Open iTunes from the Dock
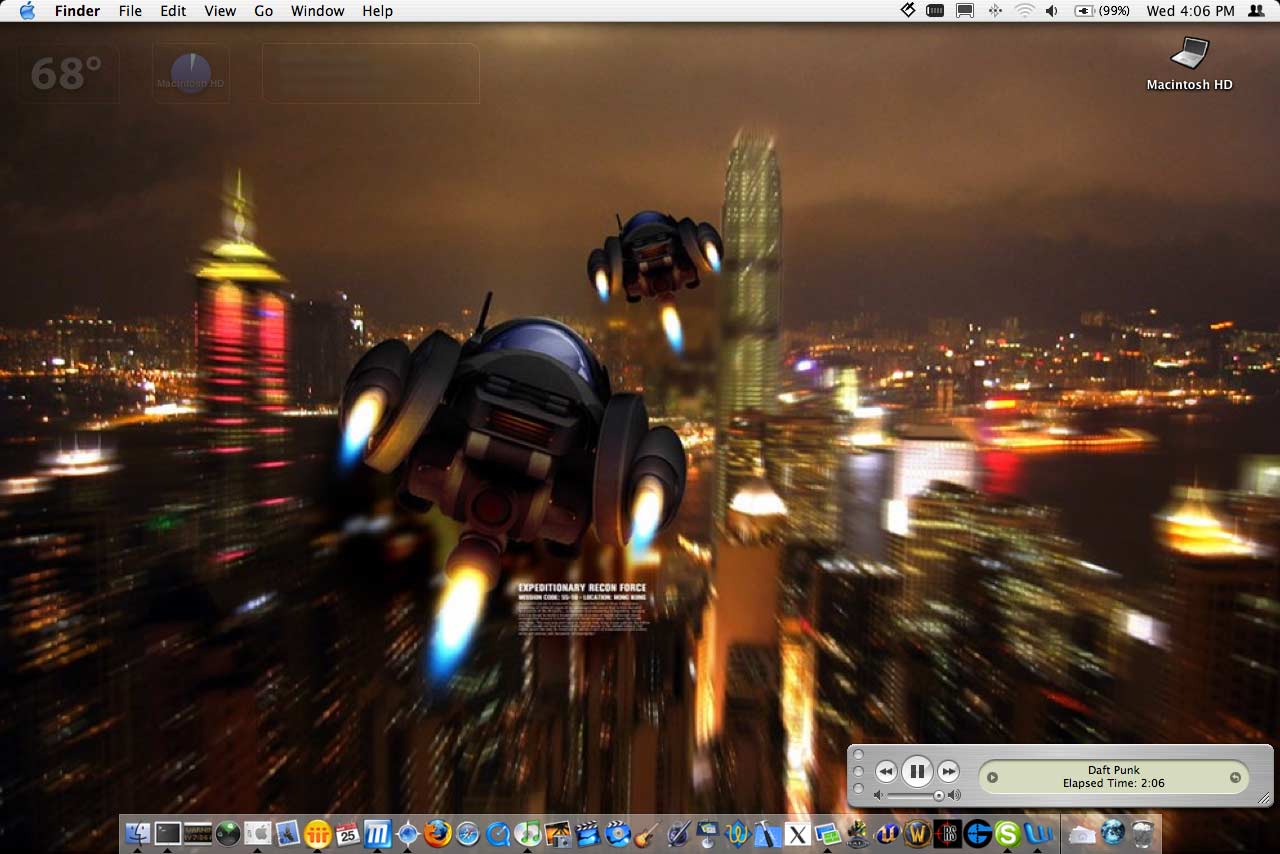Image resolution: width=1280 pixels, height=854 pixels. [x=528, y=833]
